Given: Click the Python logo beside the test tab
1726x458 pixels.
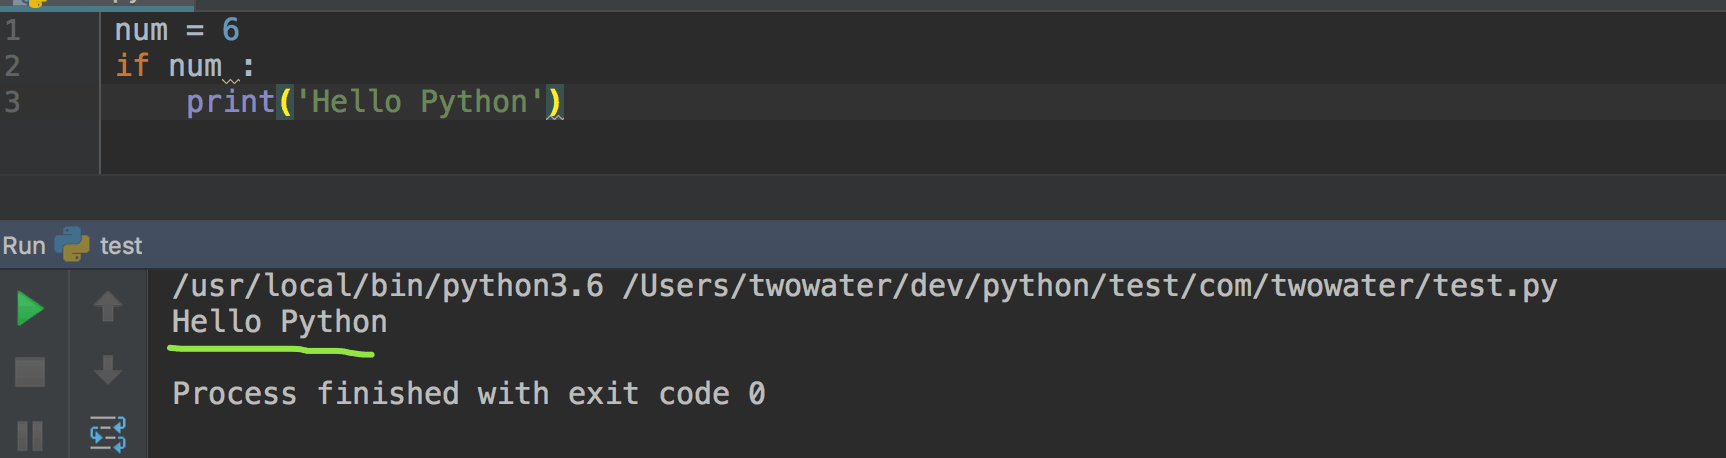Looking at the screenshot, I should pos(72,245).
